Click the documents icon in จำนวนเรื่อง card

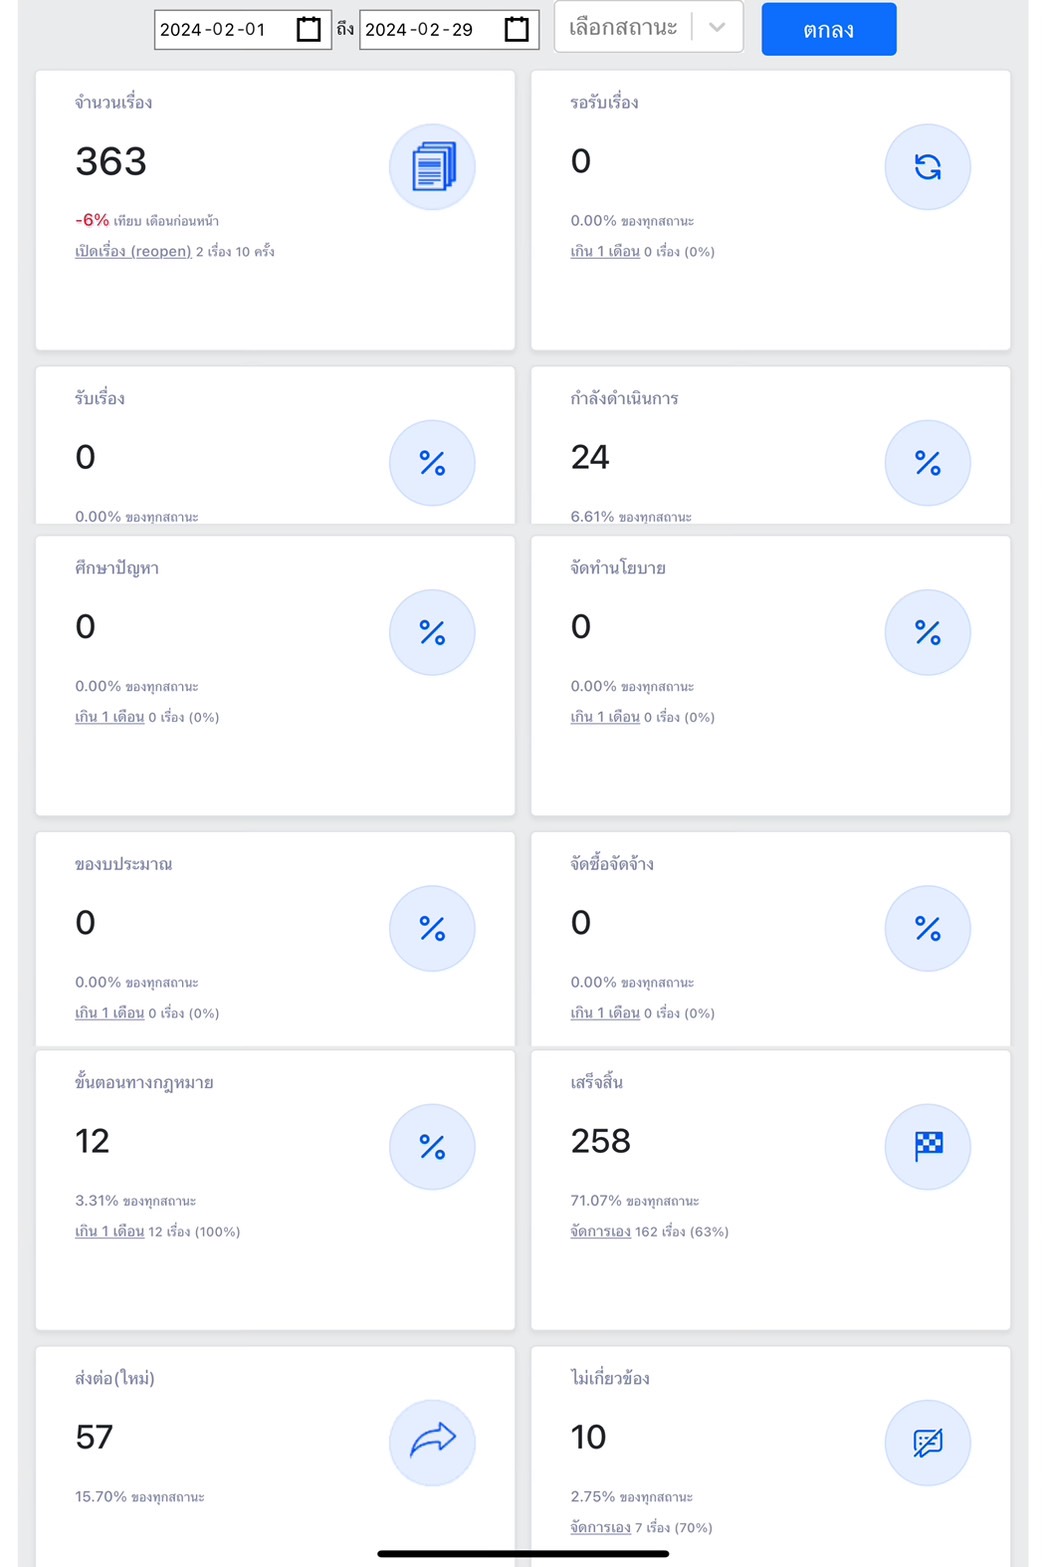pyautogui.click(x=432, y=167)
